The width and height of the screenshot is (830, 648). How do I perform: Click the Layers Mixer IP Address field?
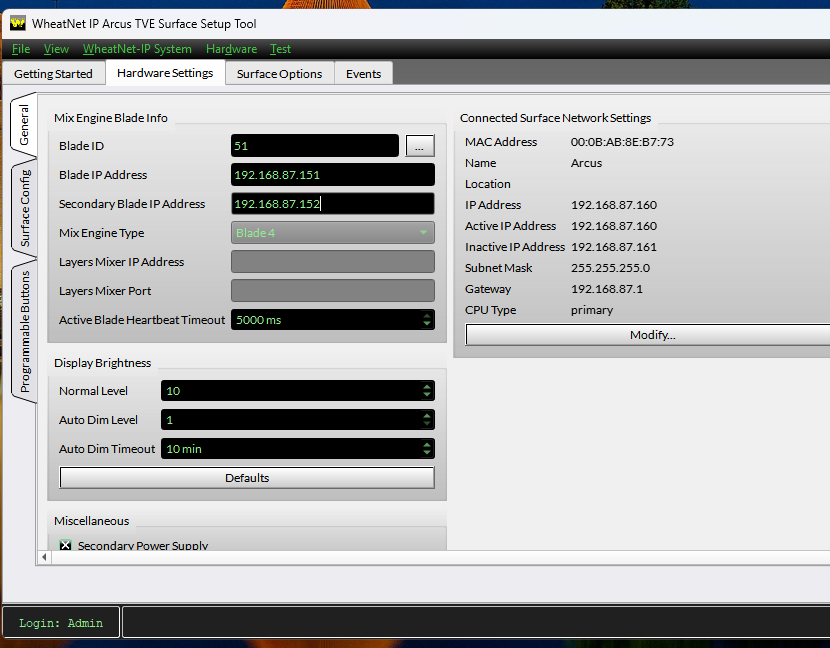tap(332, 262)
